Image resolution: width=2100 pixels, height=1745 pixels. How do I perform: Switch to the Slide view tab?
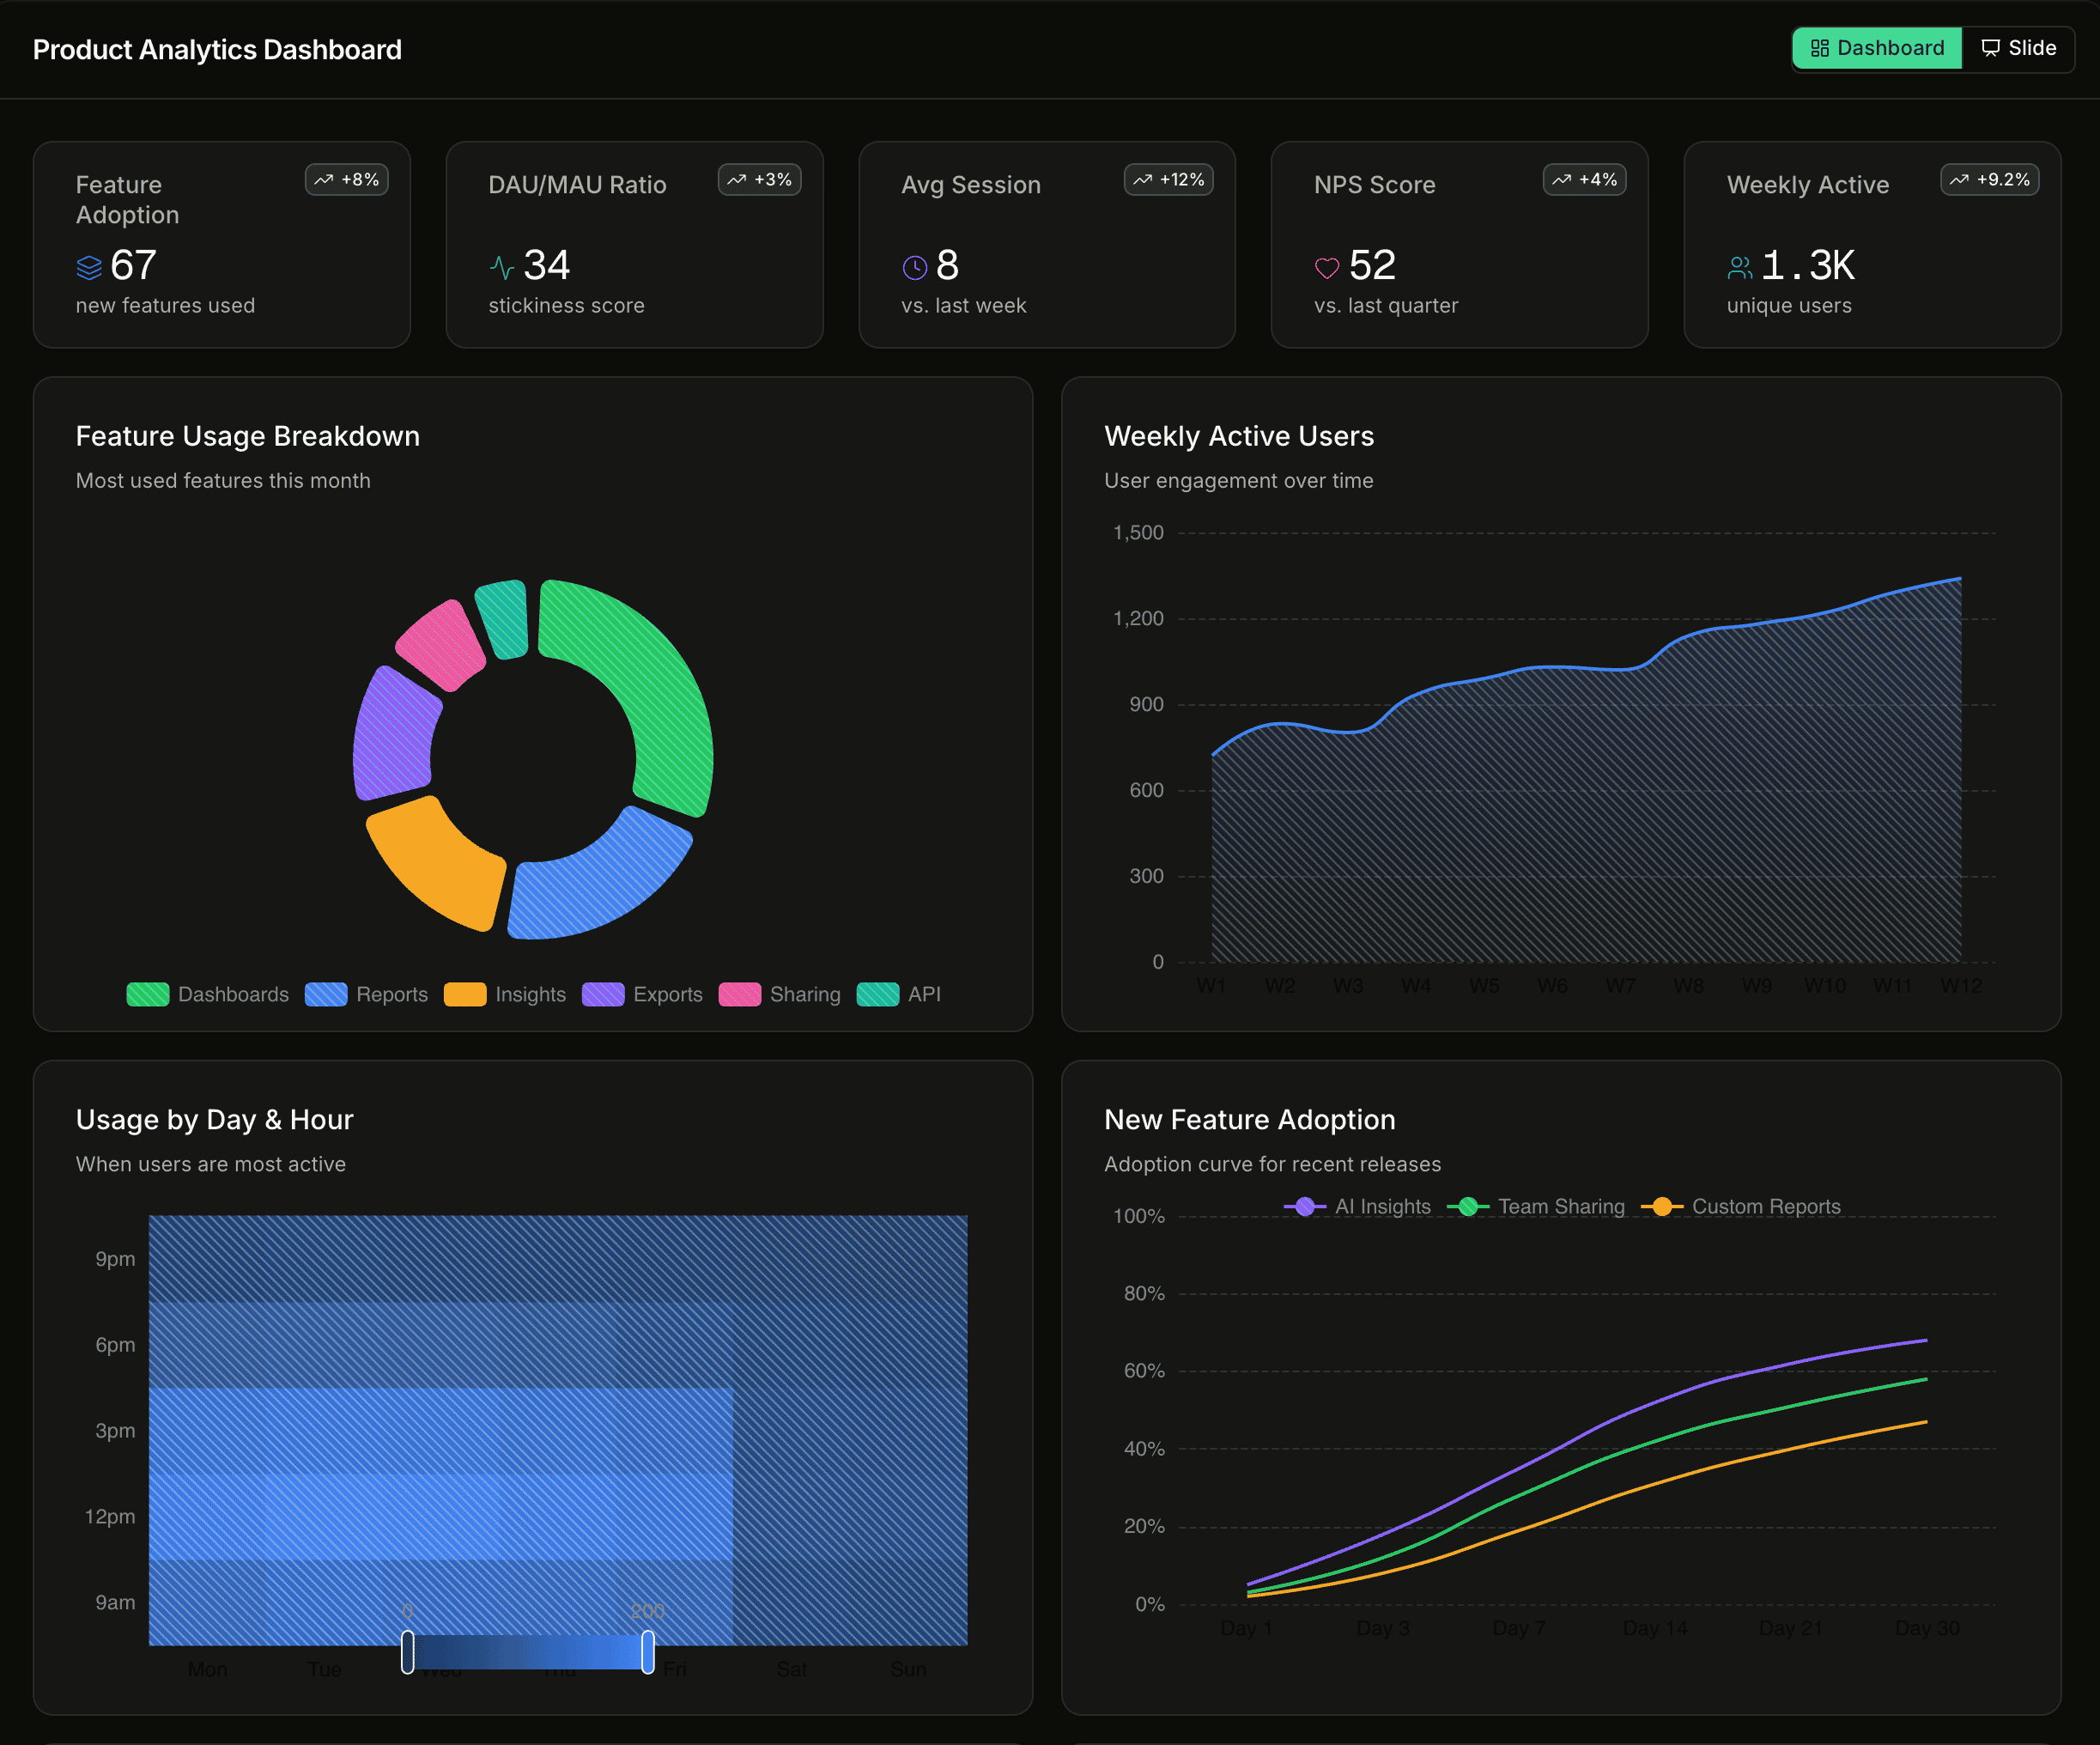pyautogui.click(x=2018, y=48)
